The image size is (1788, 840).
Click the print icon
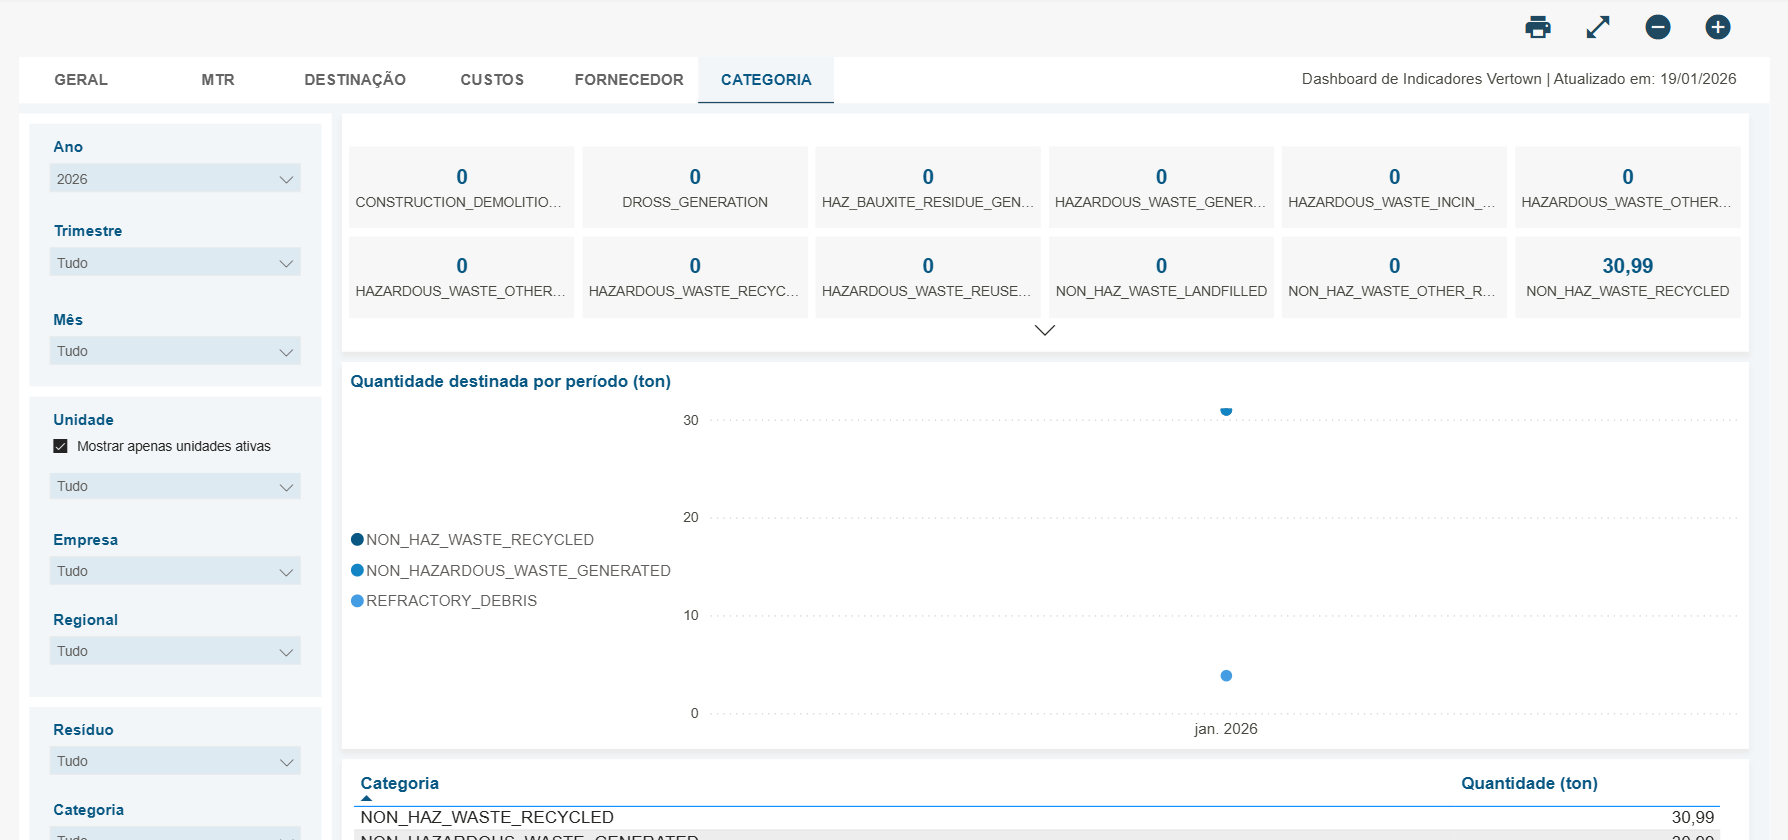[x=1538, y=27]
